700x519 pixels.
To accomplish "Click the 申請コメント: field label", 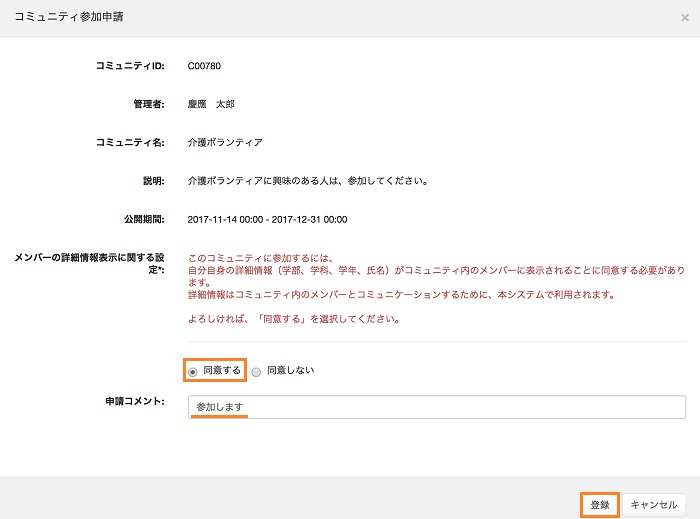I will tap(134, 401).
